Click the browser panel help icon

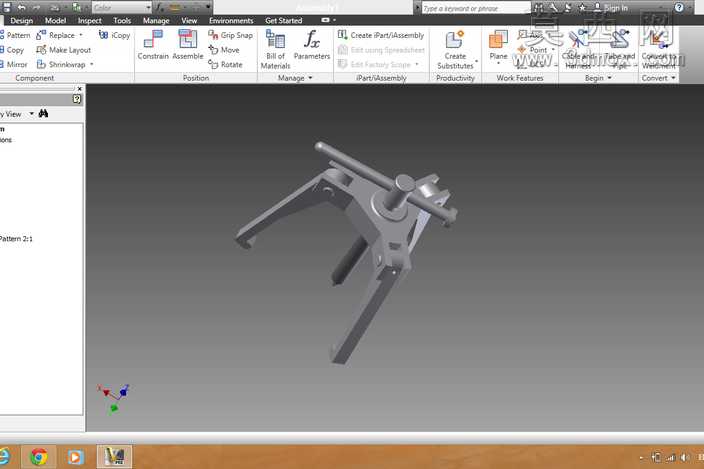tap(77, 99)
